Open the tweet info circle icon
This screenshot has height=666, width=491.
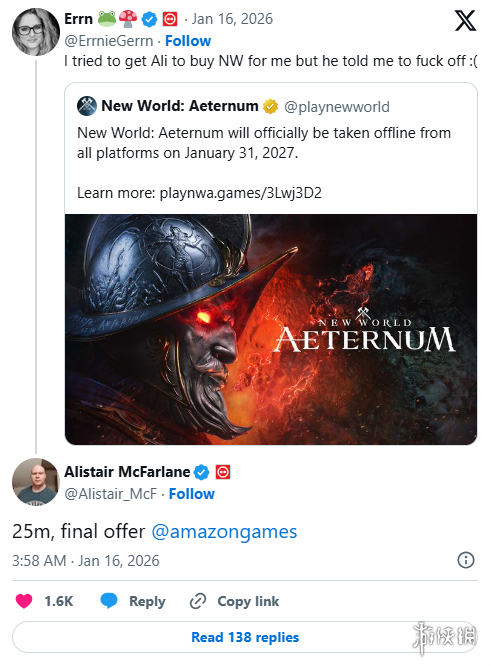pyautogui.click(x=466, y=560)
